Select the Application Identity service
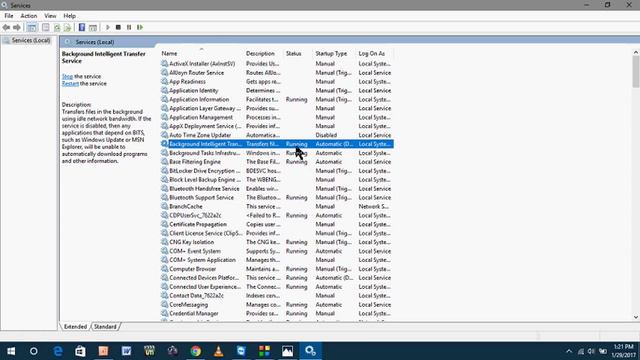 click(277, 91)
